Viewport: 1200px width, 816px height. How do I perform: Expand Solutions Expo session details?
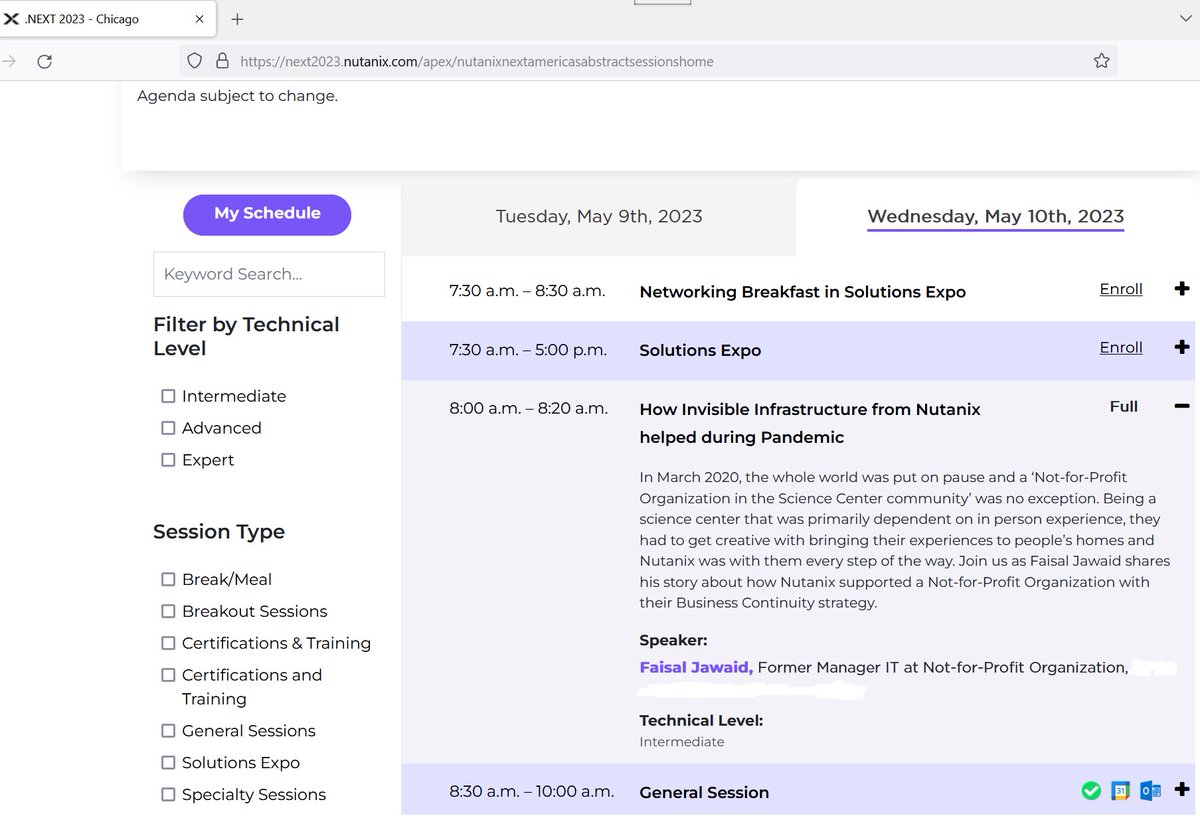[1182, 347]
